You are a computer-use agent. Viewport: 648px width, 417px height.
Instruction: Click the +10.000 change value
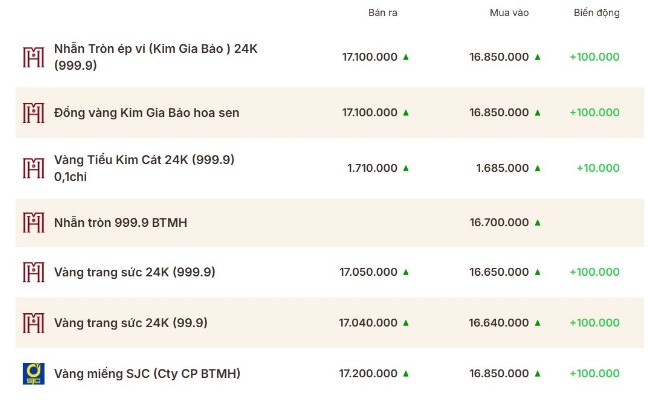(x=597, y=168)
